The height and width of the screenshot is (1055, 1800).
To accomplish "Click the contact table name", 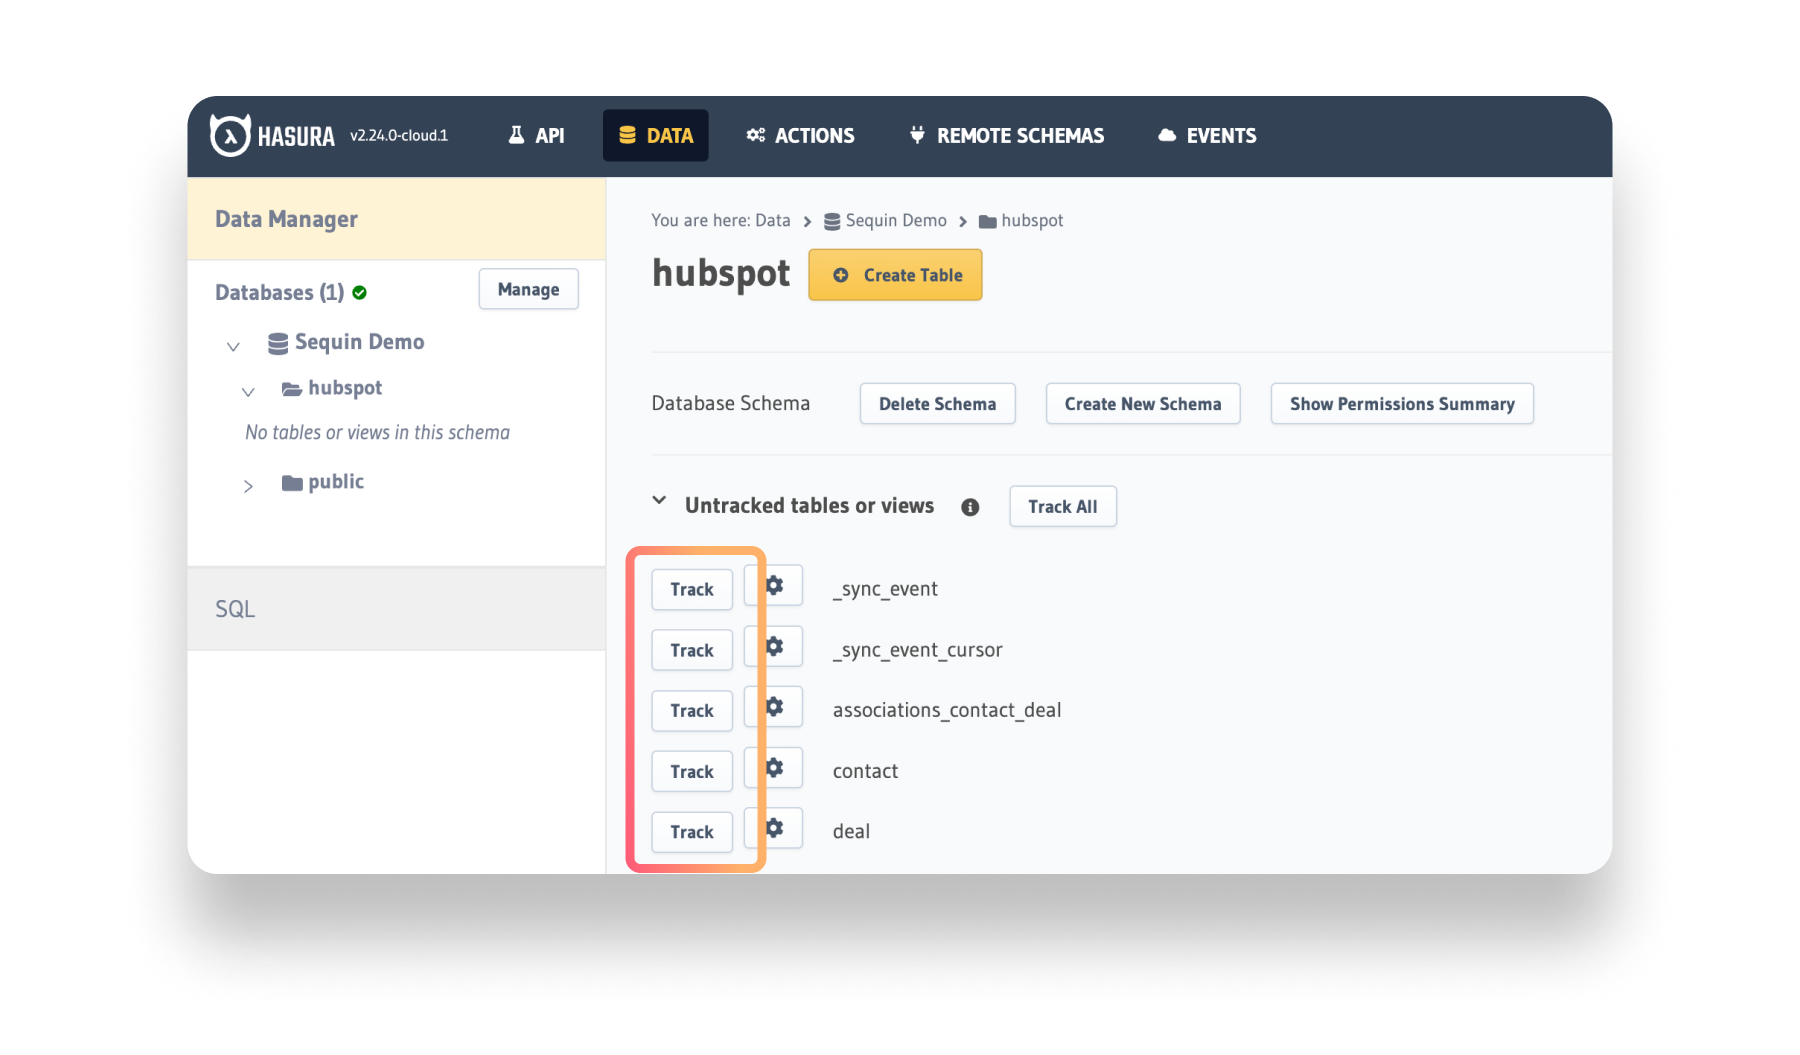I will coord(865,771).
